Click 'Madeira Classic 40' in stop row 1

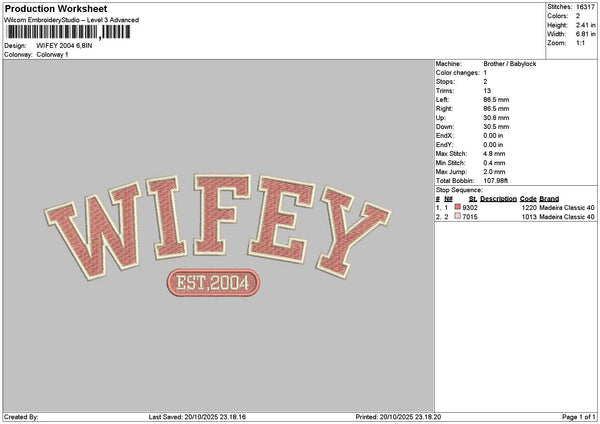[567, 208]
